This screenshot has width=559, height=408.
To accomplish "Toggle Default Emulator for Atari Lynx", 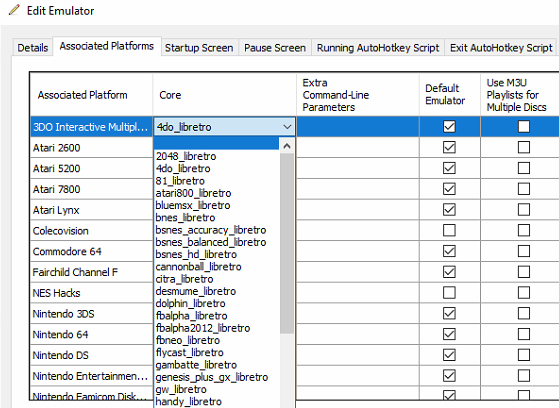I will point(449,210).
